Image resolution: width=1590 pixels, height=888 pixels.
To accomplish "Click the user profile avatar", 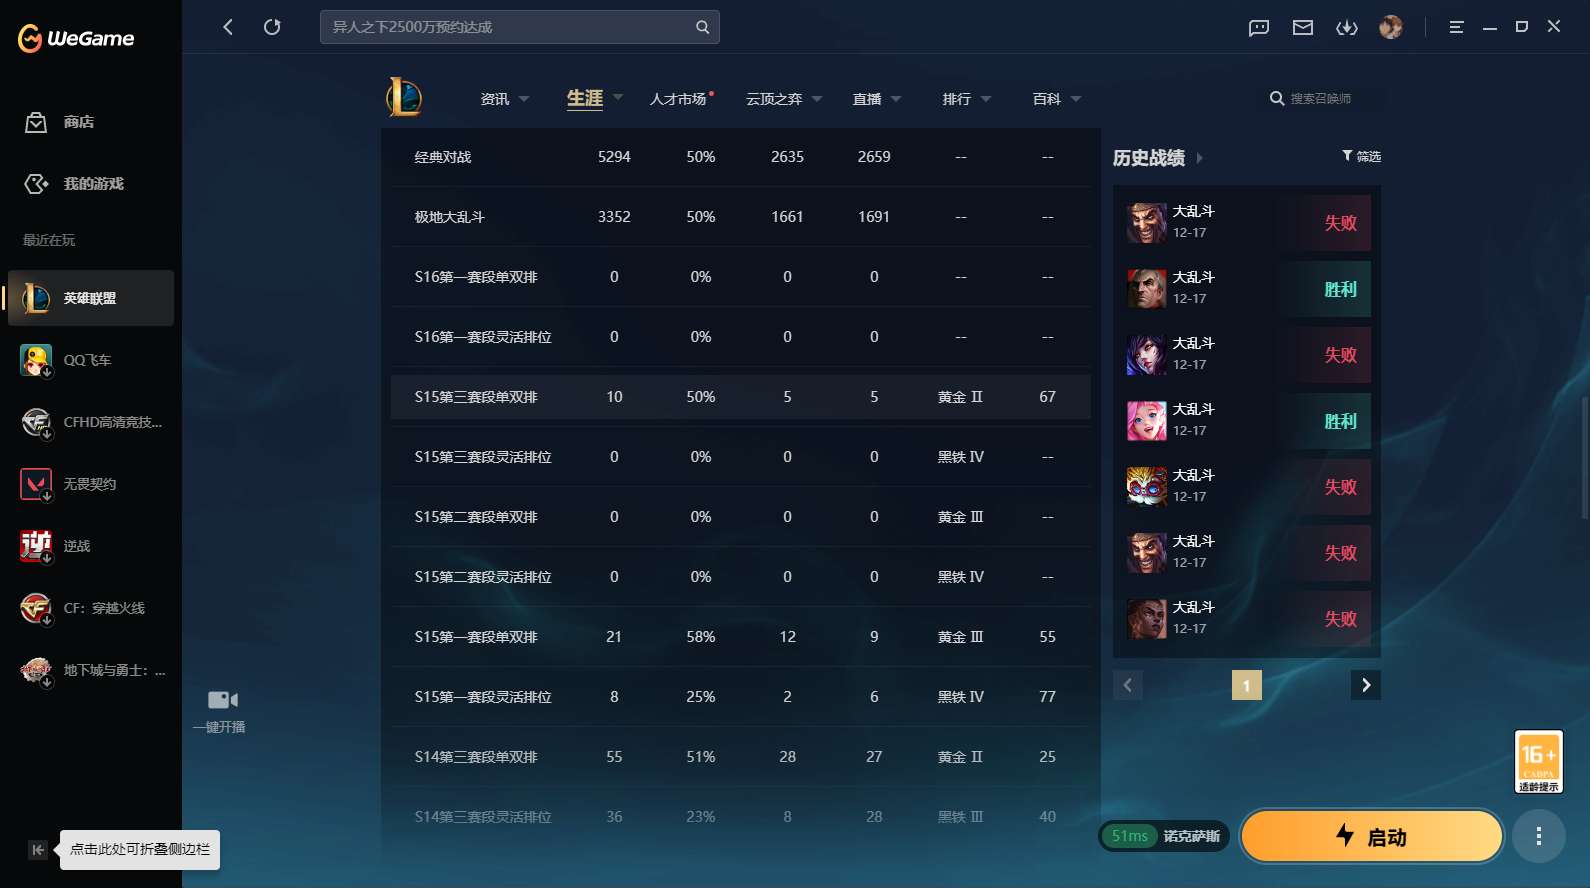I will pyautogui.click(x=1390, y=27).
